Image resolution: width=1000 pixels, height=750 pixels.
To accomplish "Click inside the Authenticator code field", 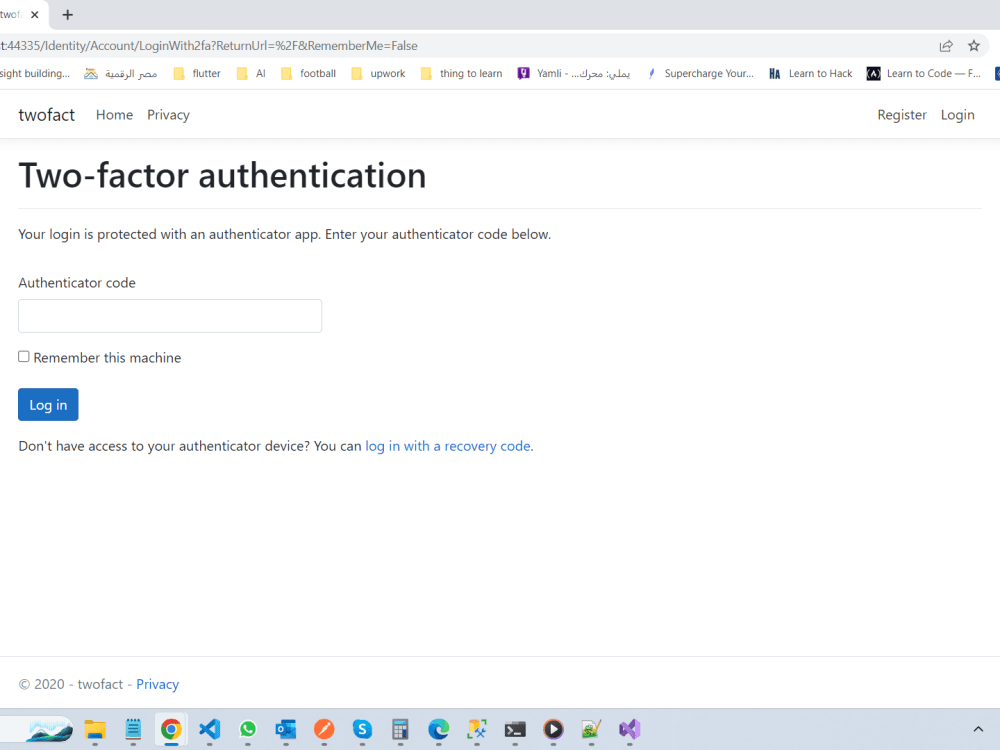I will coord(170,315).
